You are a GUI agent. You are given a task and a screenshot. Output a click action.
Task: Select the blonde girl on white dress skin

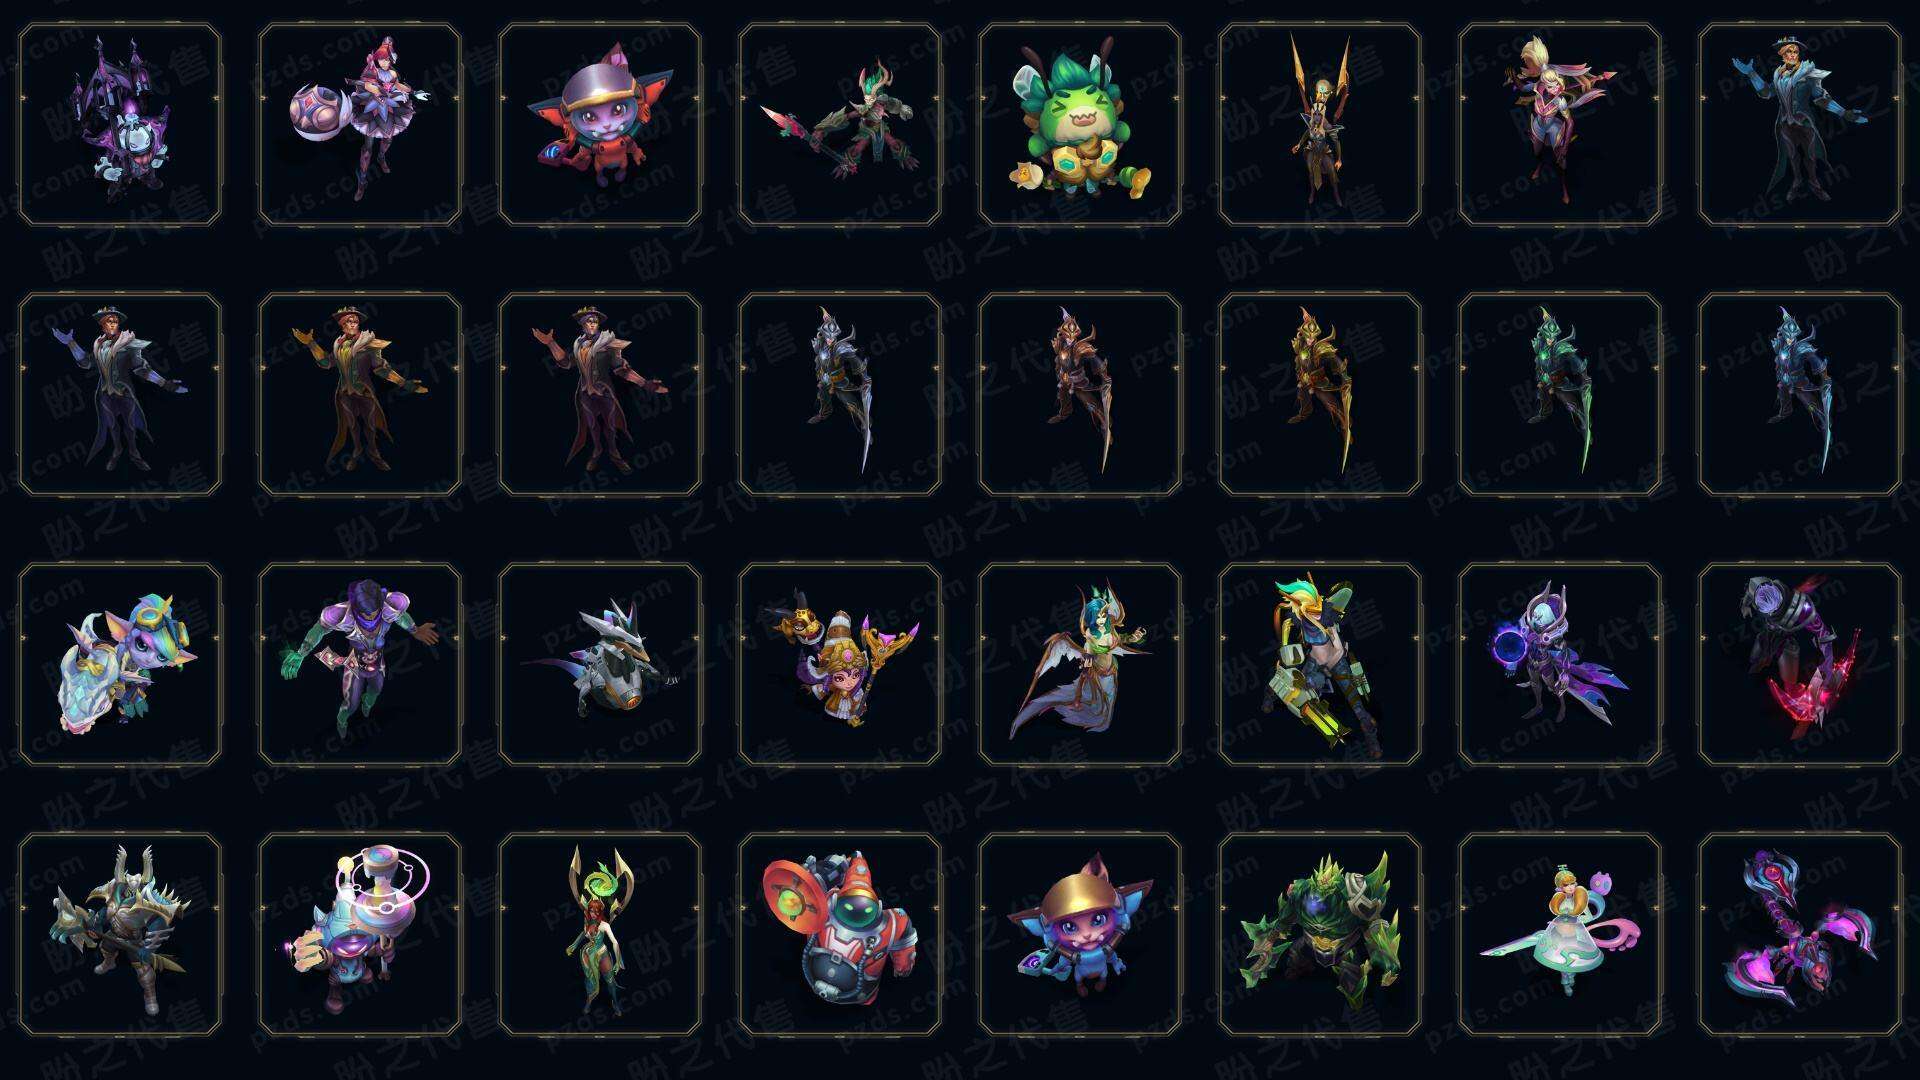(x=1560, y=935)
